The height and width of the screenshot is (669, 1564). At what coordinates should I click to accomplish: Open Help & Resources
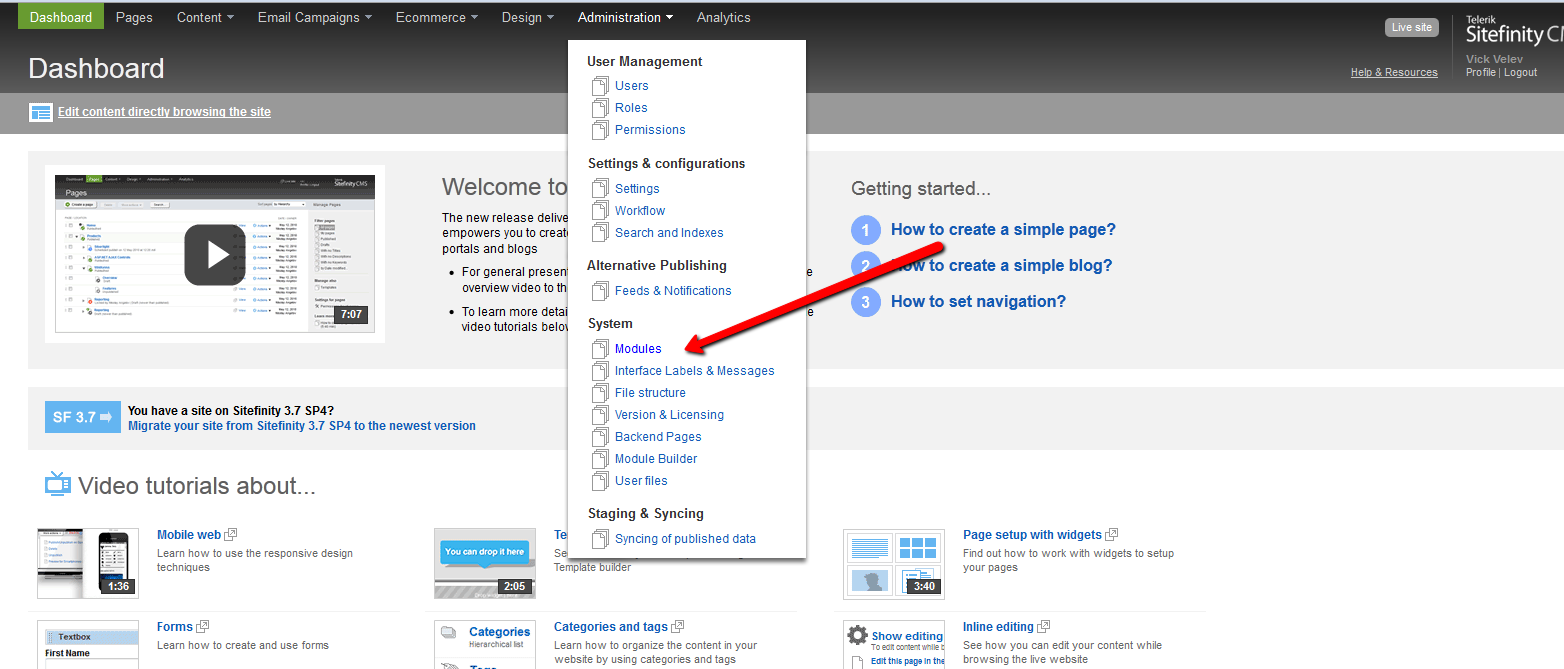pyautogui.click(x=1394, y=72)
